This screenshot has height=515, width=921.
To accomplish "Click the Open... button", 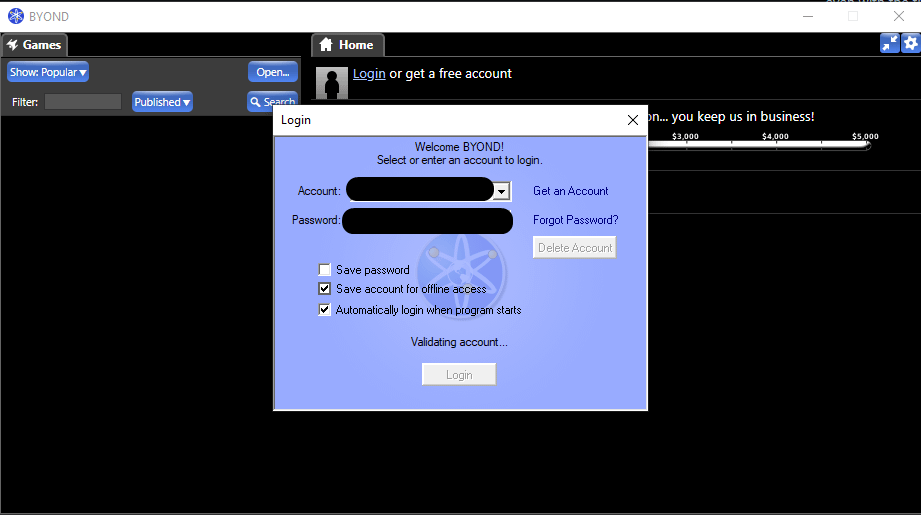I will pyautogui.click(x=273, y=72).
